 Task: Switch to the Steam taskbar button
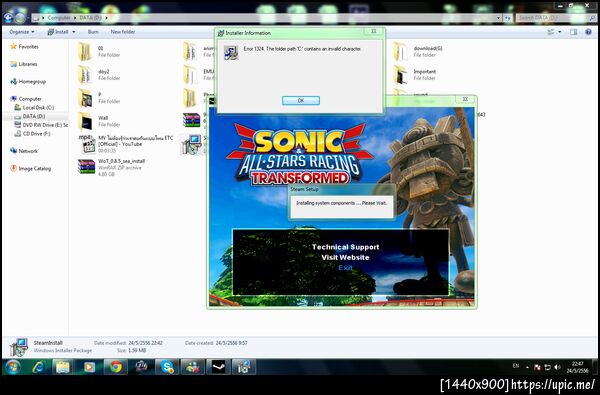click(x=218, y=367)
